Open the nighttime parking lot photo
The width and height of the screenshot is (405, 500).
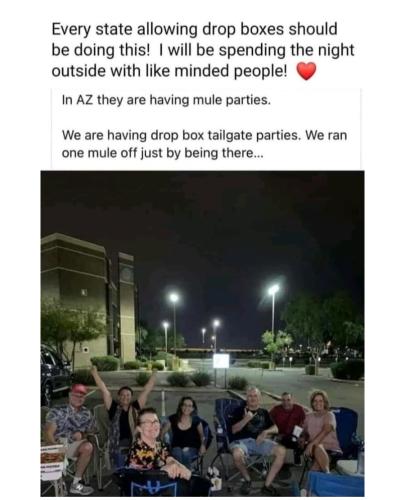(x=202, y=333)
